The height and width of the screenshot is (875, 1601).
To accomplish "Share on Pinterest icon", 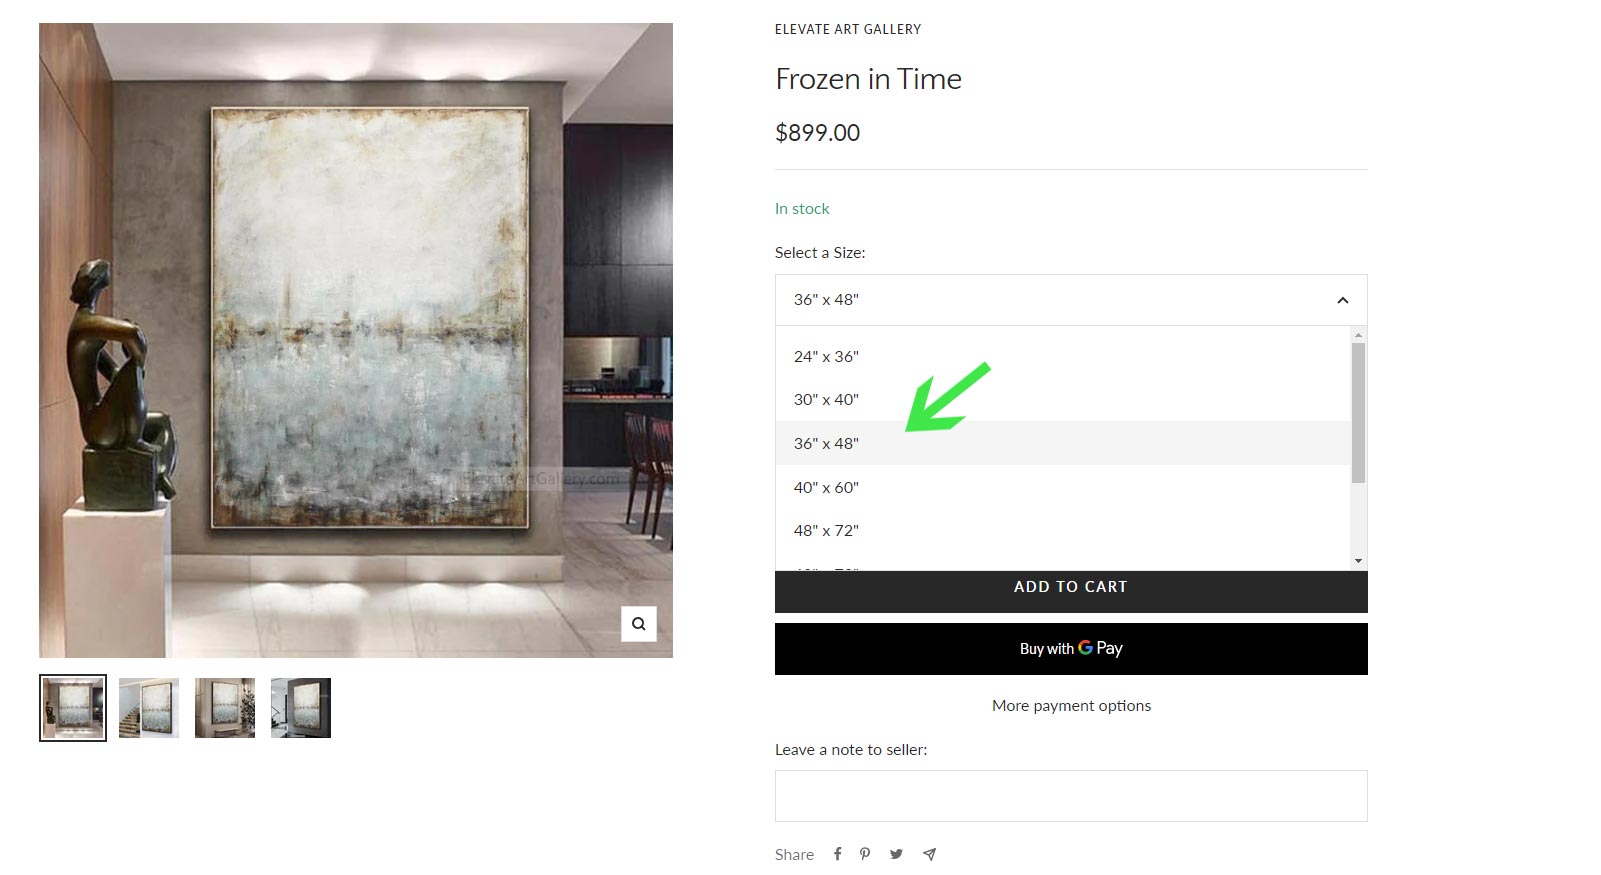I will coord(865,854).
